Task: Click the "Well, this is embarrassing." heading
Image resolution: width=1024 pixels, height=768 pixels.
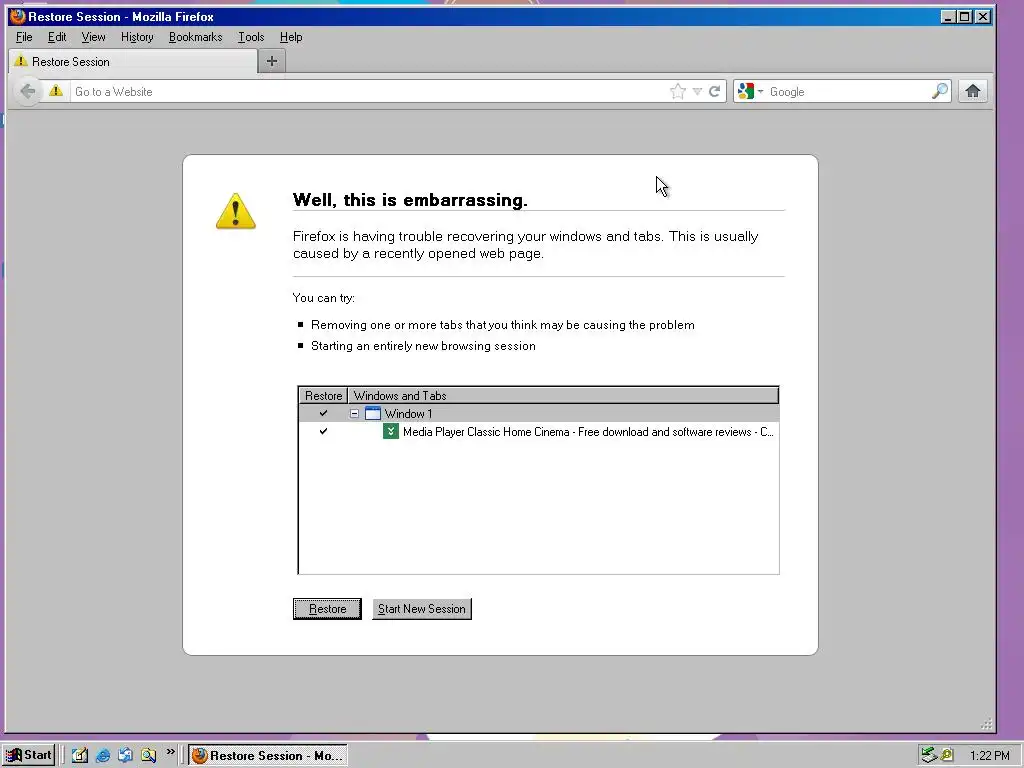Action: coord(410,199)
